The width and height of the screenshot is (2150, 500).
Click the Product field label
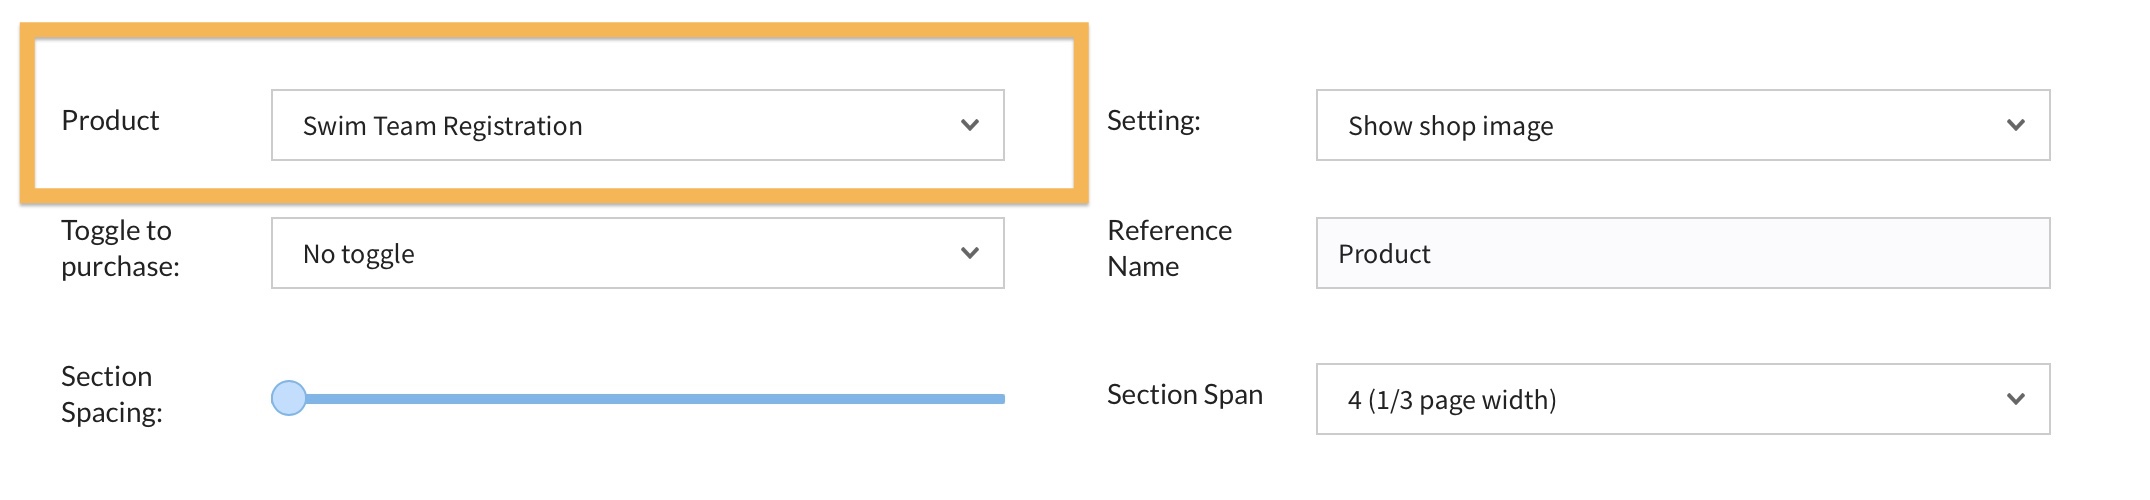click(x=110, y=121)
